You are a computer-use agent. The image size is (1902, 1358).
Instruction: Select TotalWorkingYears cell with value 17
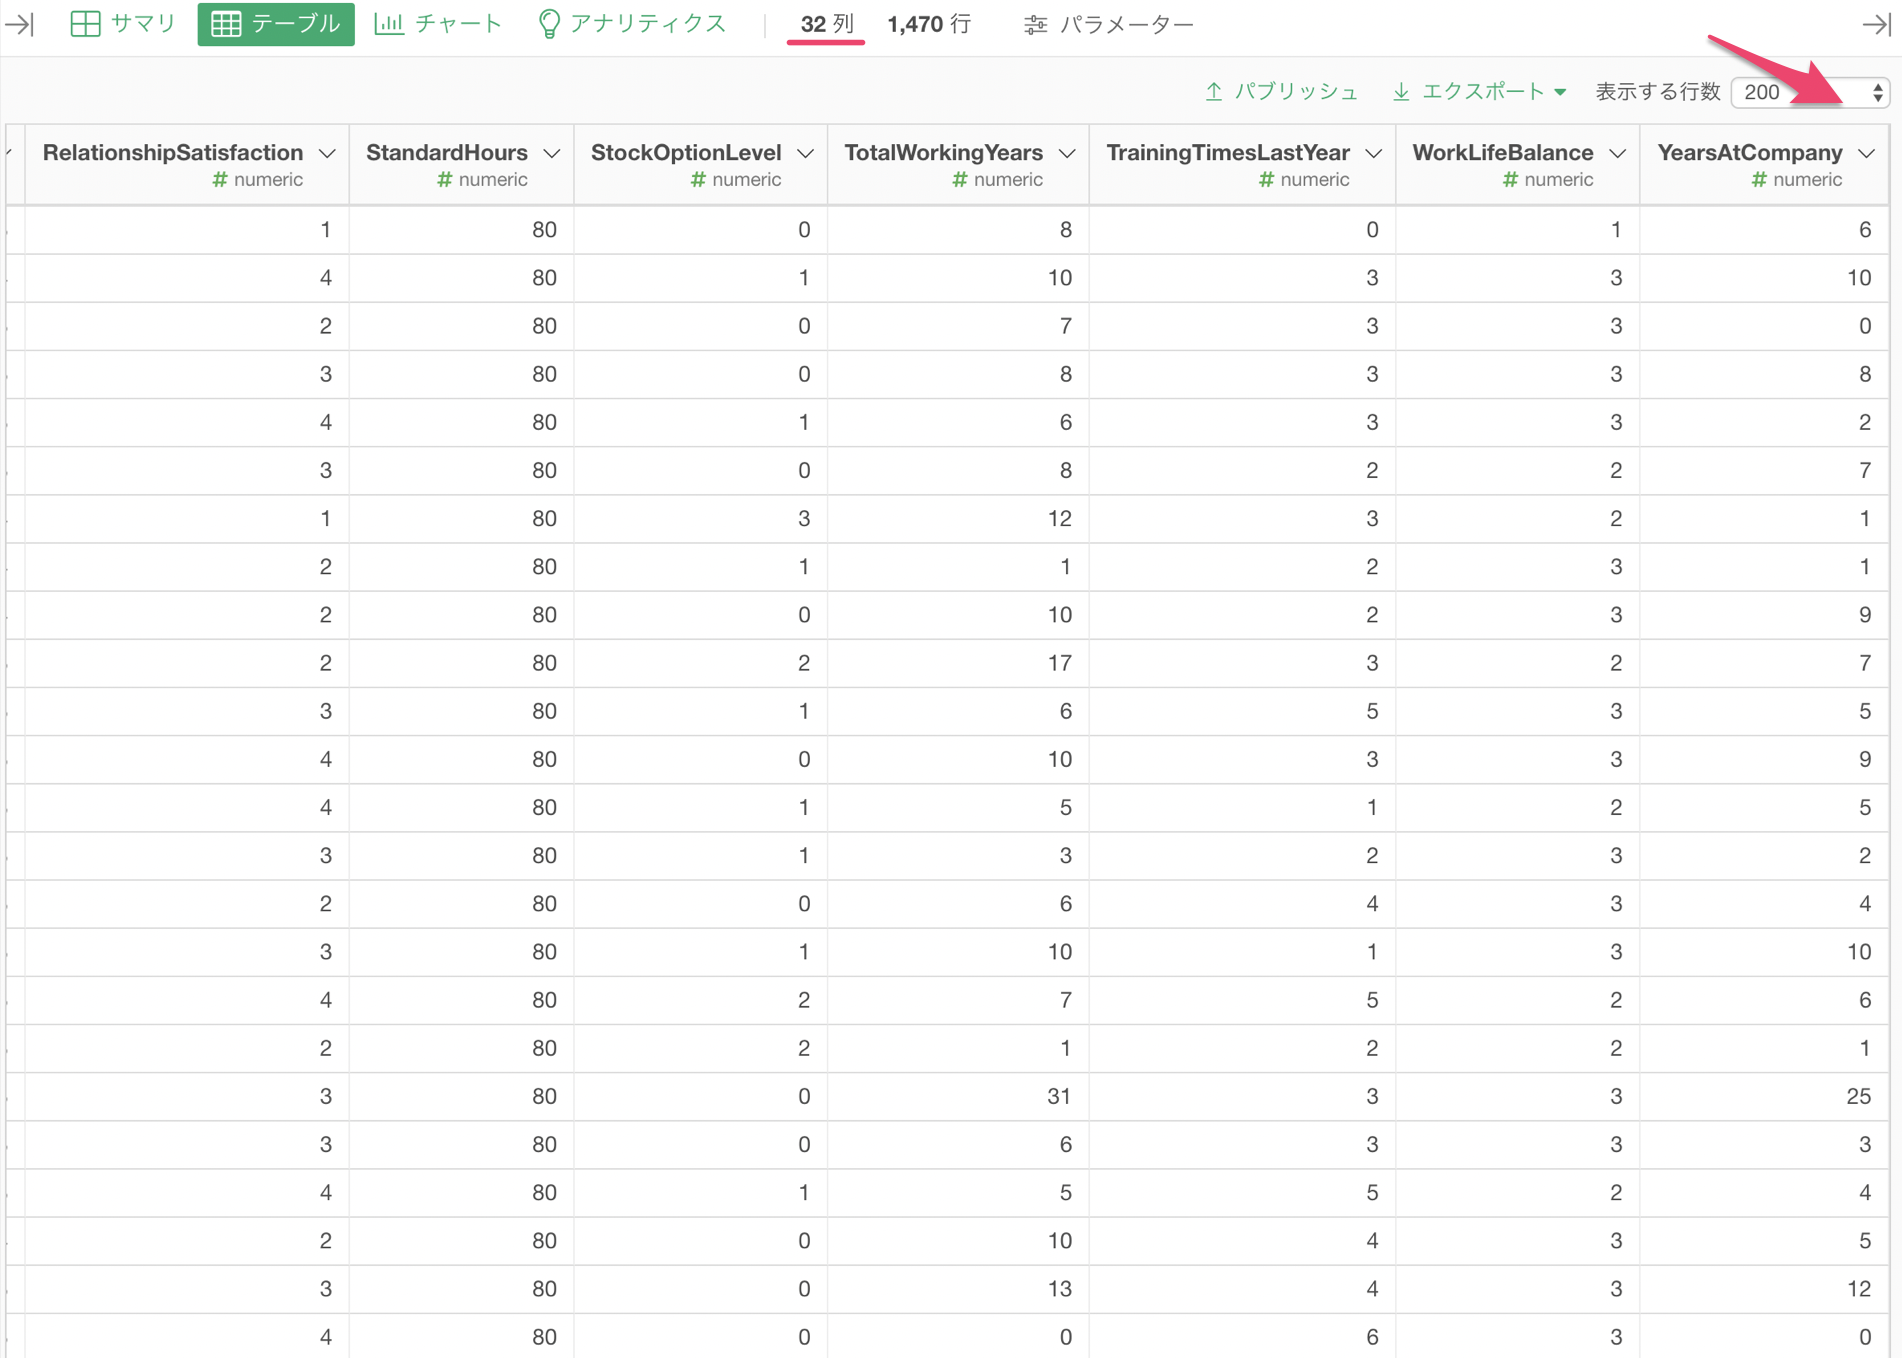(x=958, y=663)
